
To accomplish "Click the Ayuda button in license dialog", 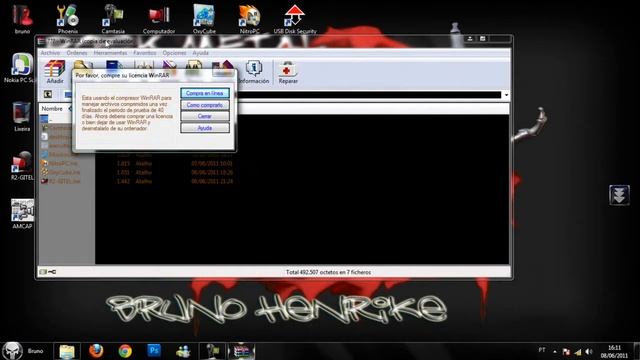I will (x=204, y=128).
